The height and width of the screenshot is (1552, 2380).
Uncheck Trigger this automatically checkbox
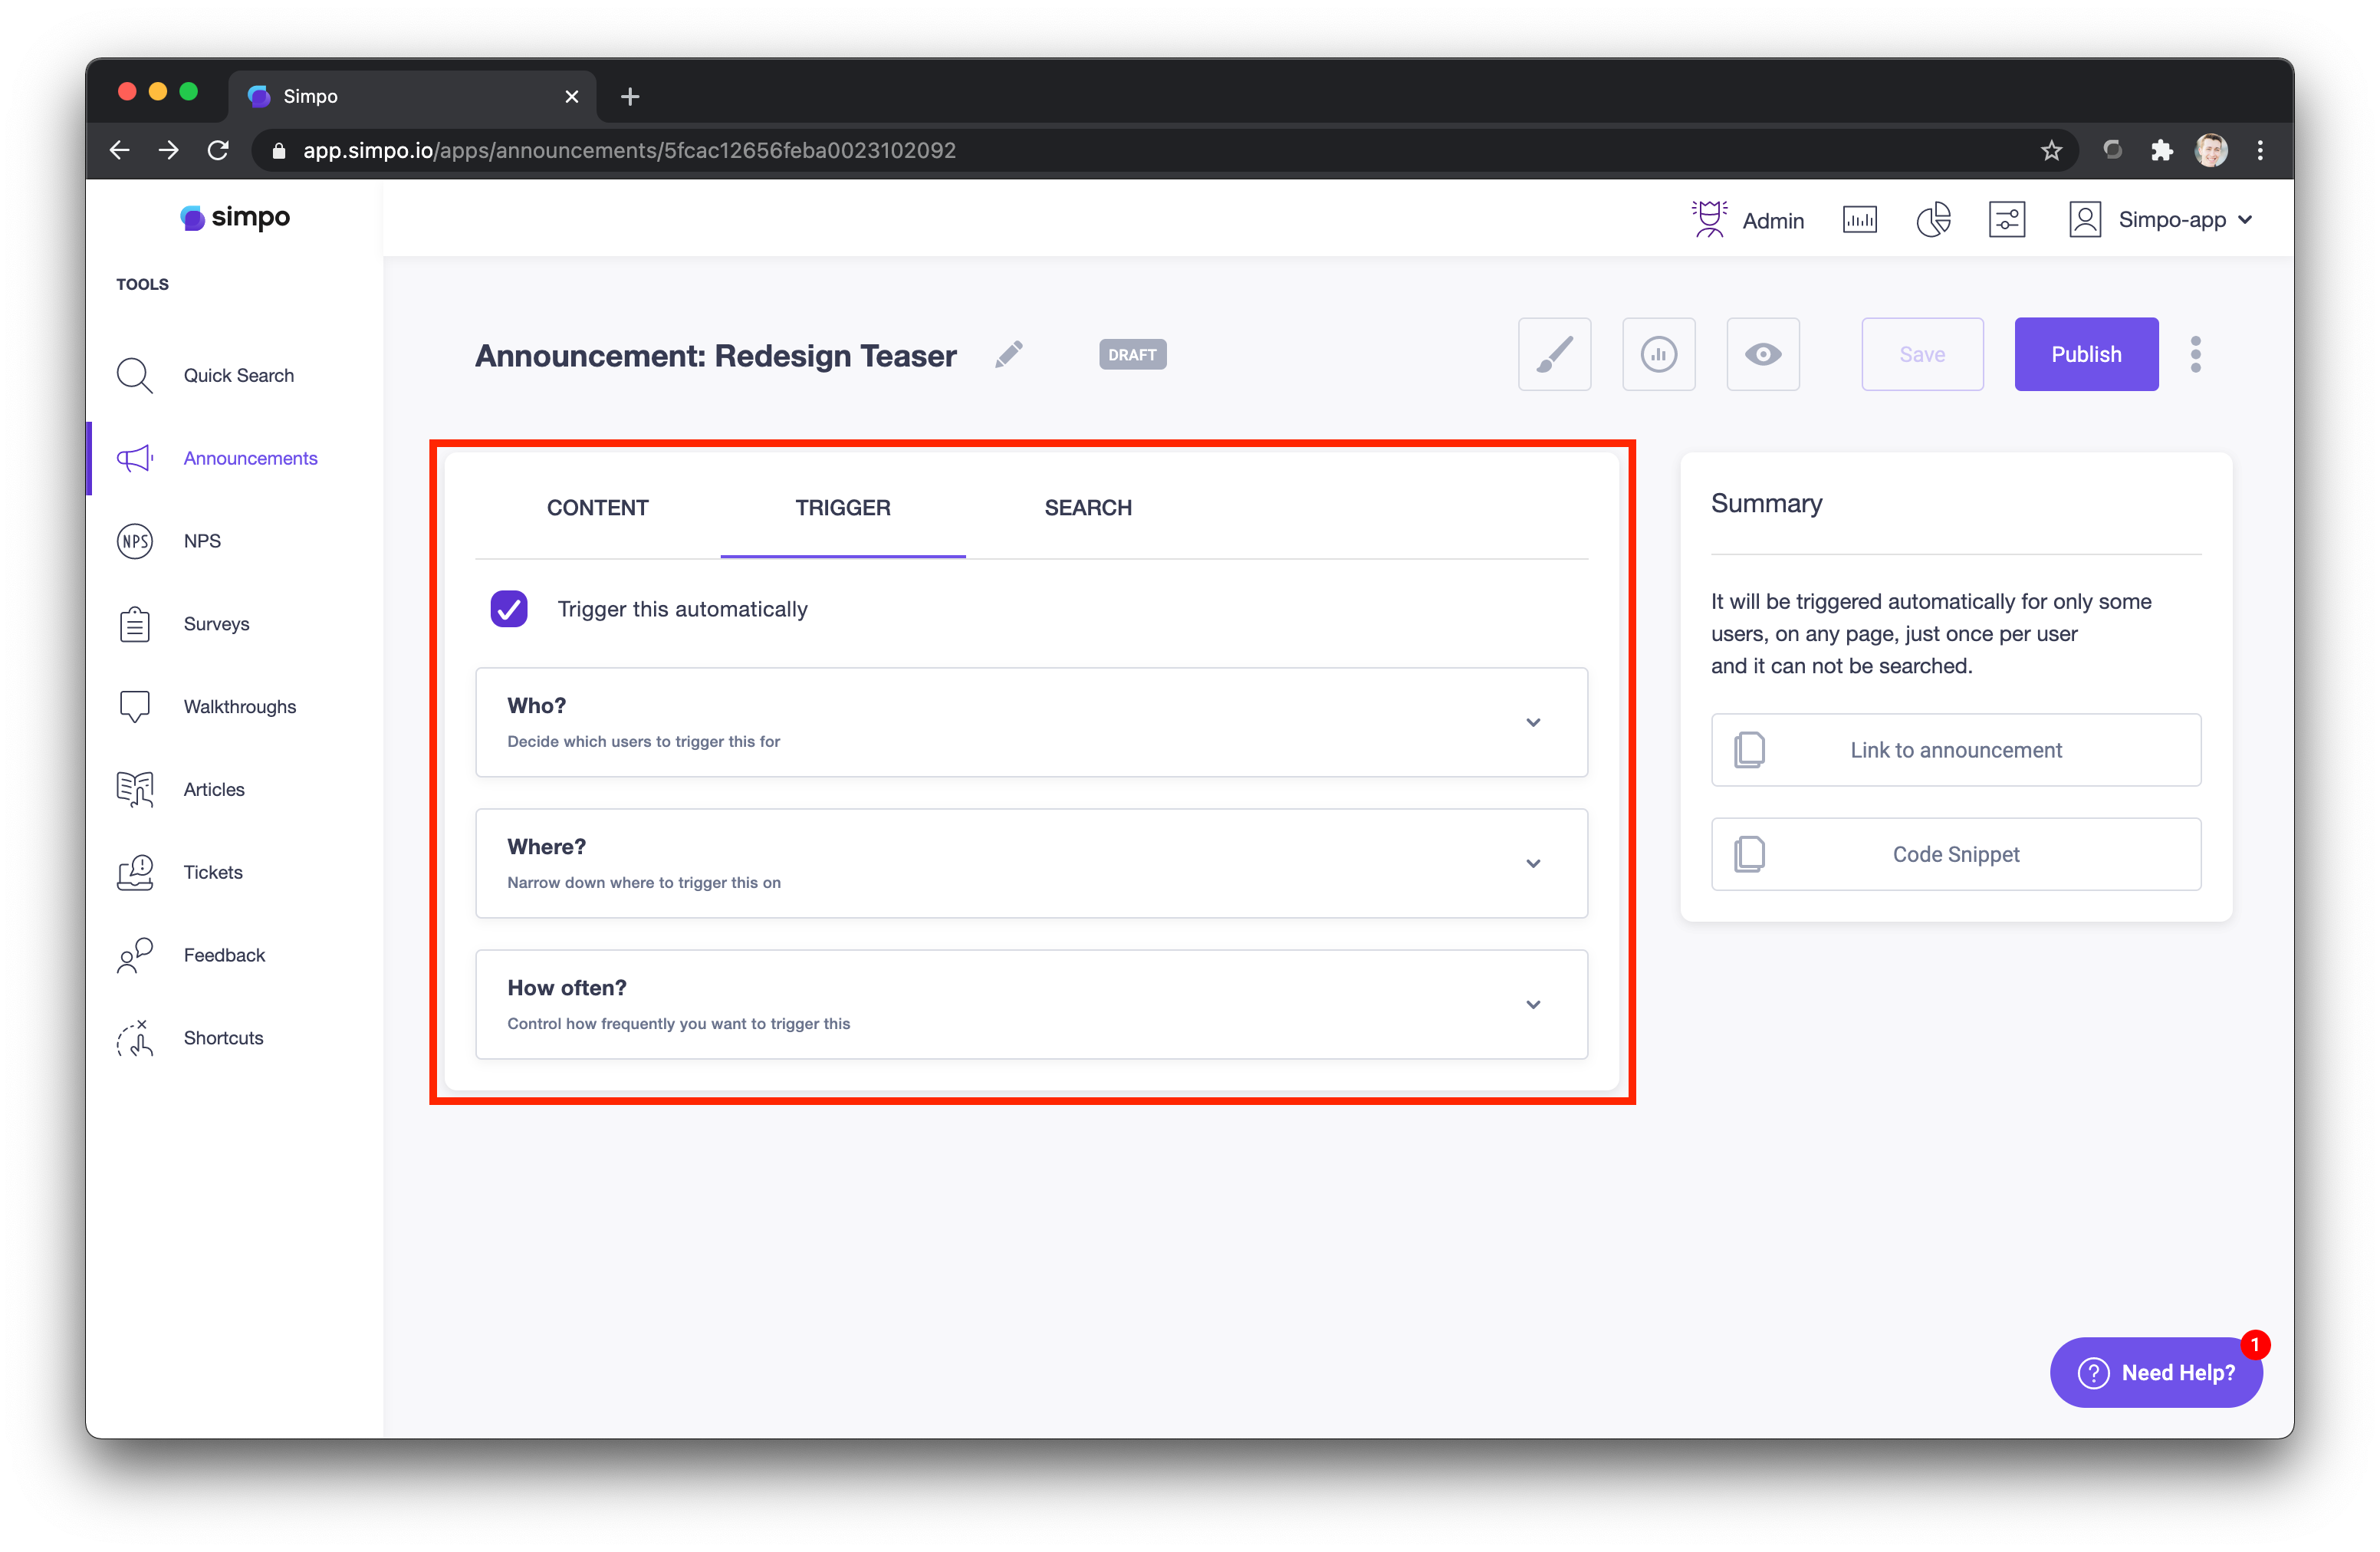click(509, 609)
